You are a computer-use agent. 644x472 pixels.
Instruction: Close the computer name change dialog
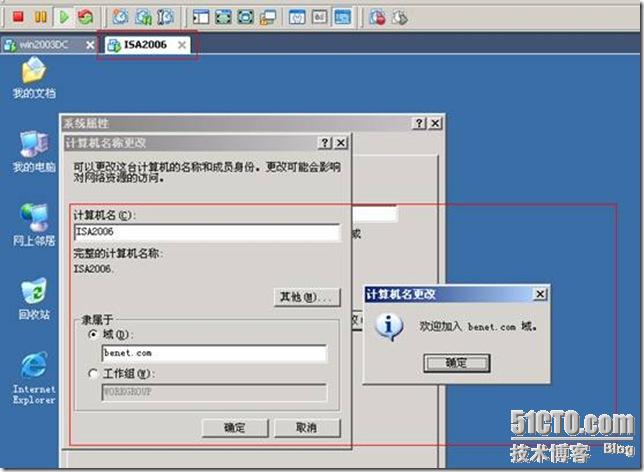(x=341, y=143)
